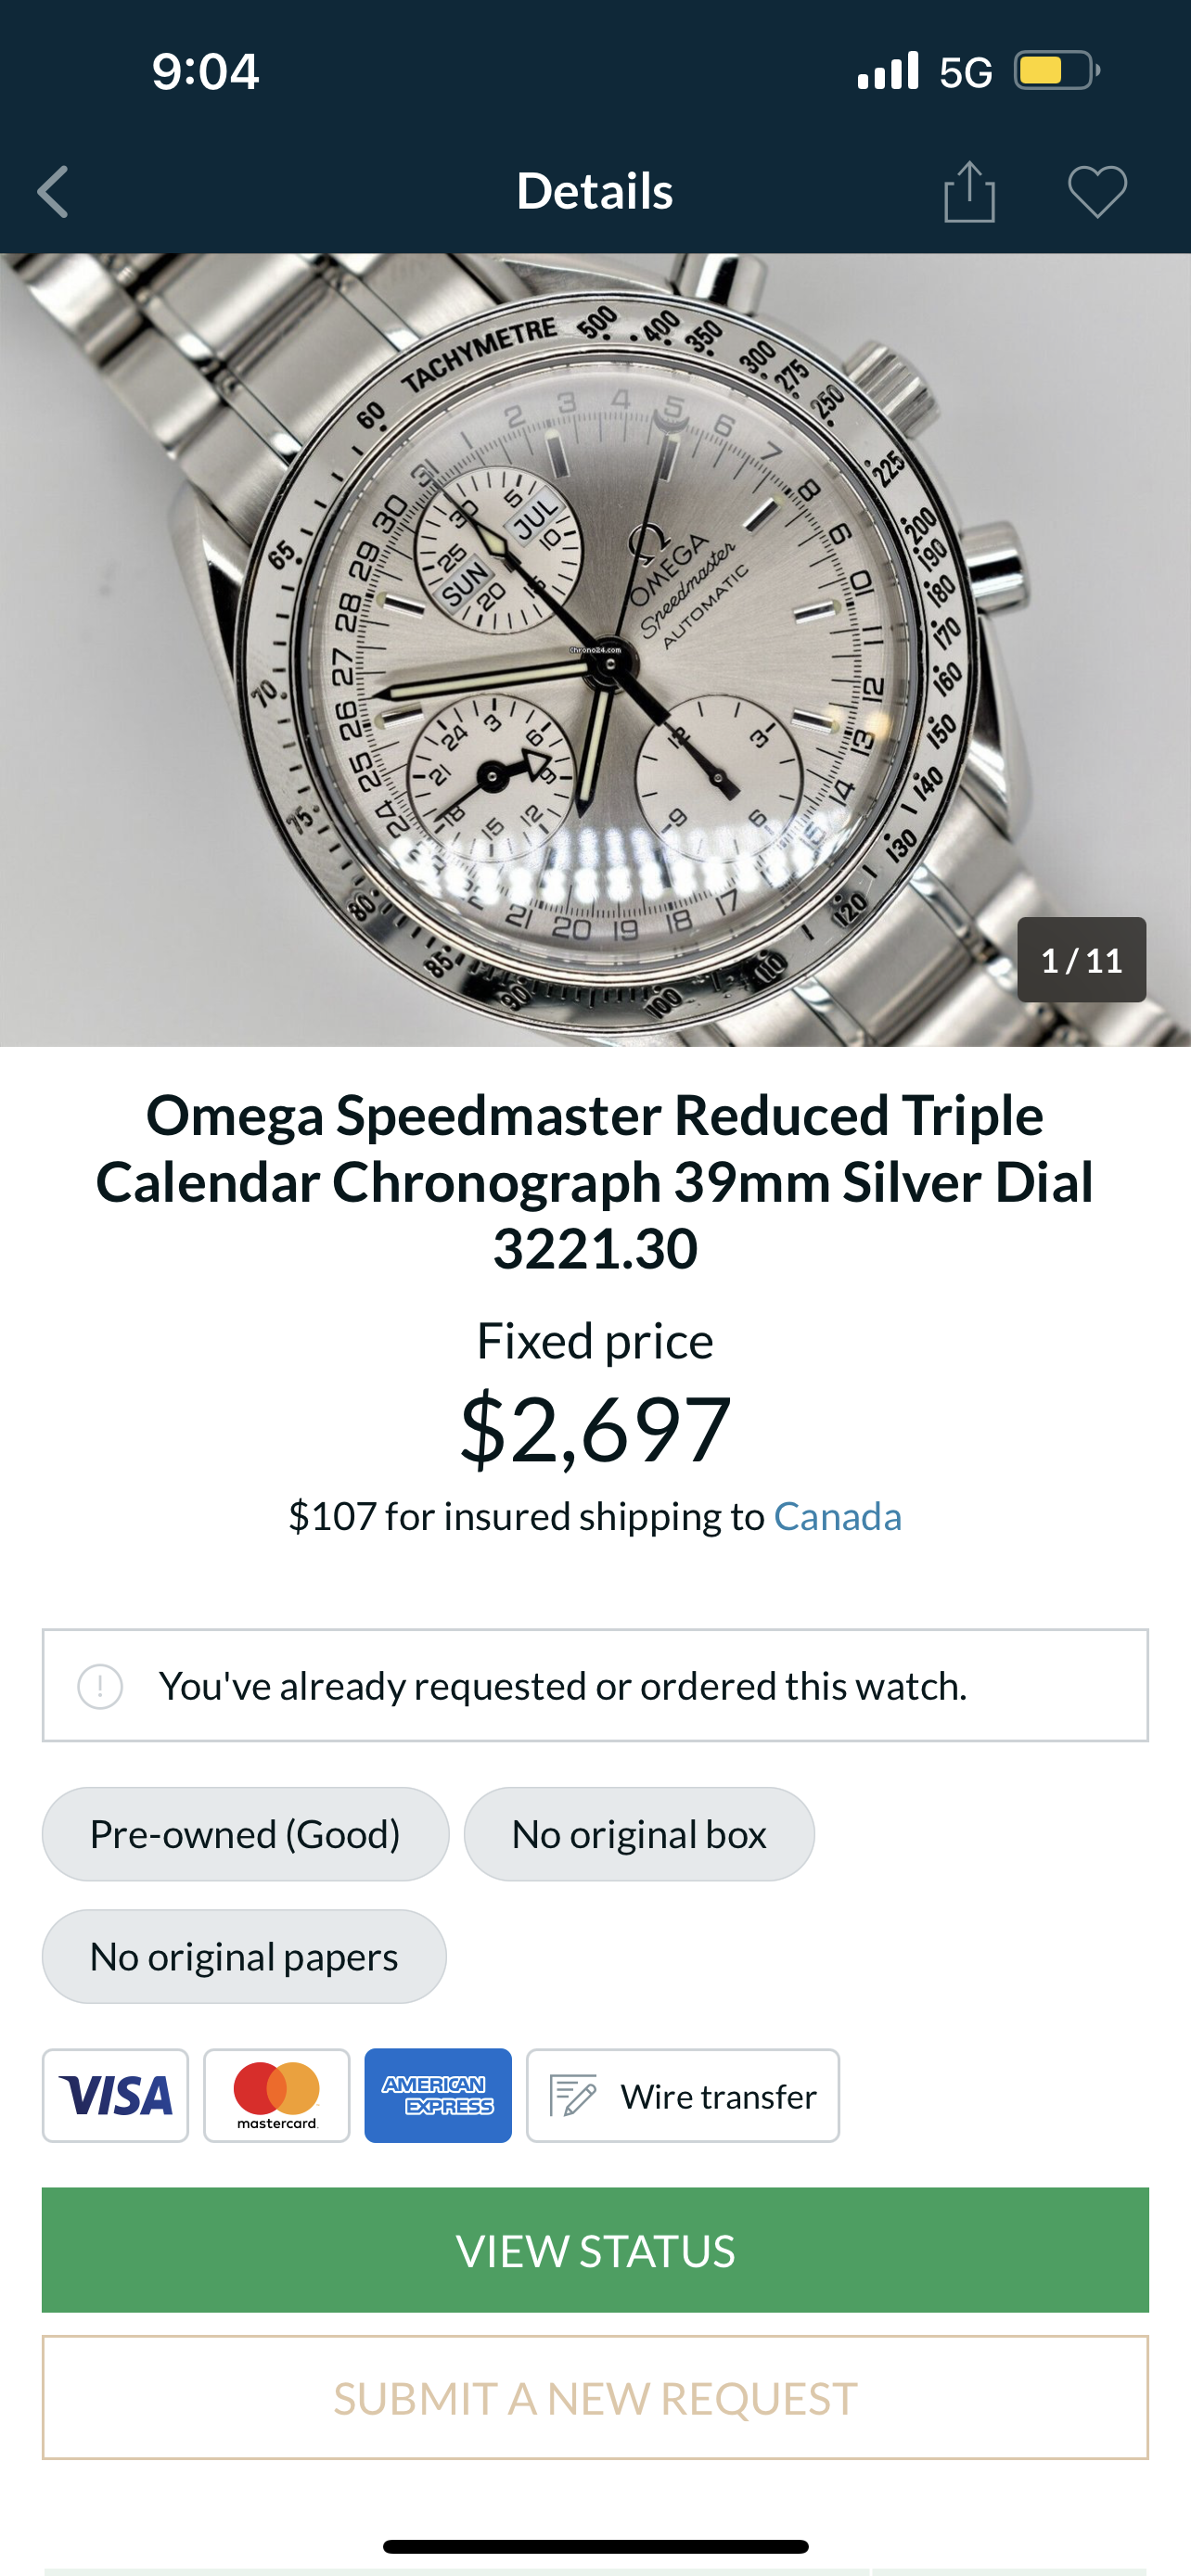This screenshot has width=1191, height=2576.
Task: Tap the battery indicator in status bar
Action: click(x=1056, y=71)
